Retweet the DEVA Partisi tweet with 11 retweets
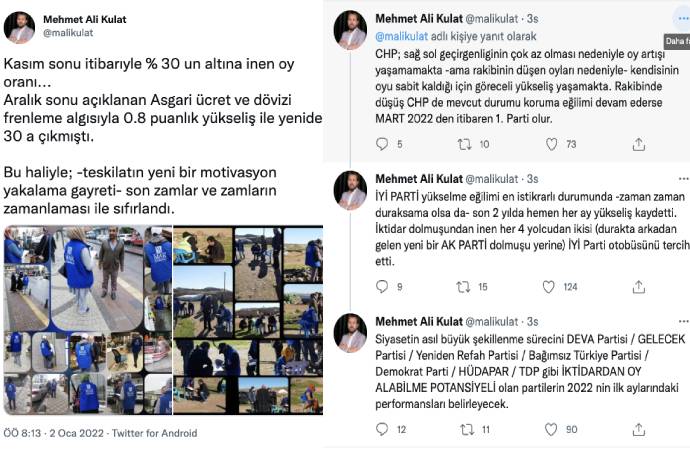 click(466, 430)
